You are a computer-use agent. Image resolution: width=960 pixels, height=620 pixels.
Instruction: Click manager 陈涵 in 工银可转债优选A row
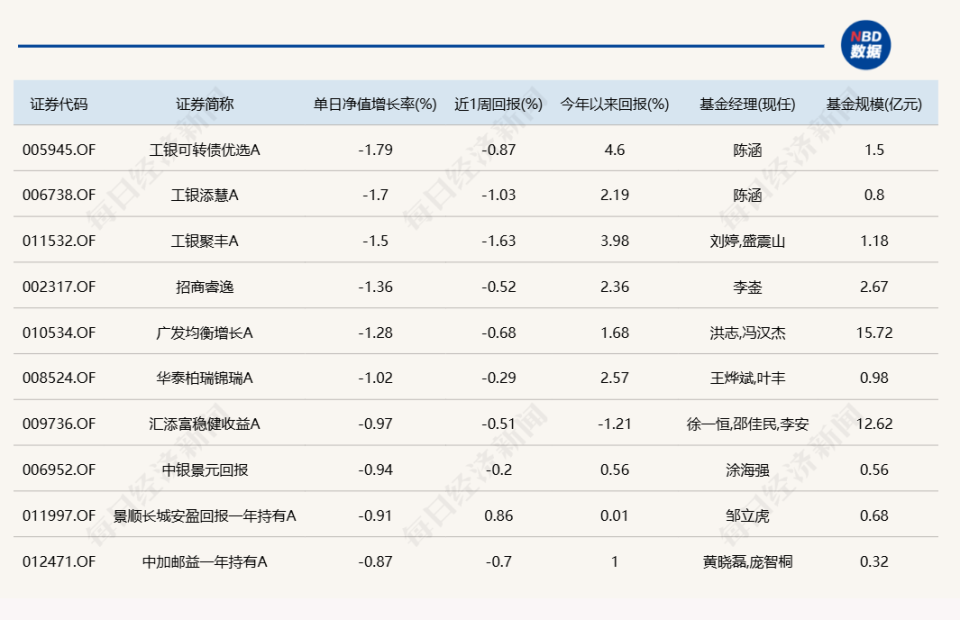(x=747, y=149)
